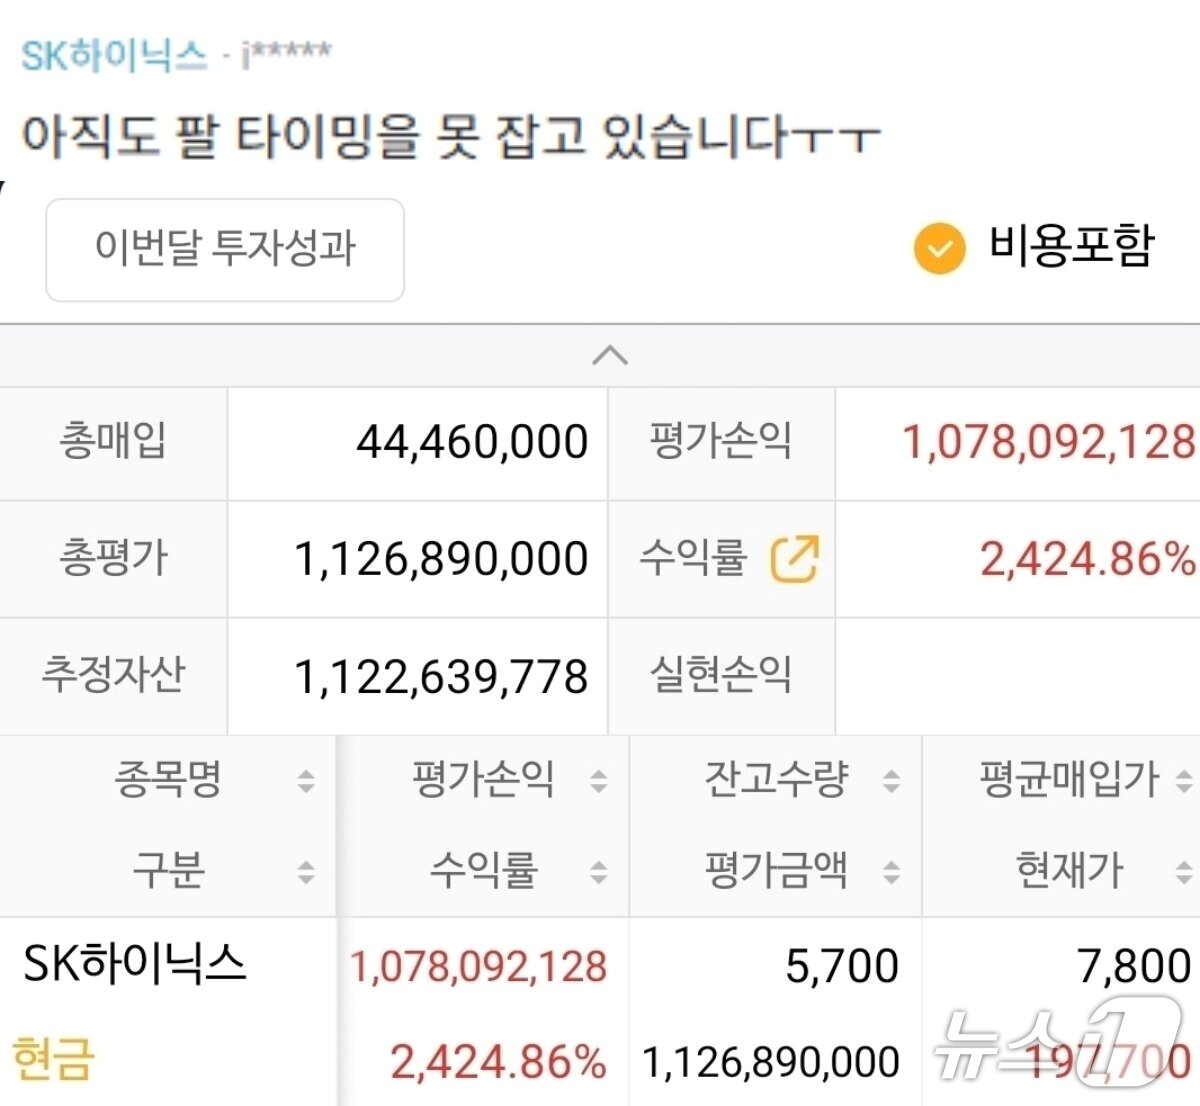Toggle sorting on the 수익률 column
The image size is (1200, 1106).
[598, 870]
